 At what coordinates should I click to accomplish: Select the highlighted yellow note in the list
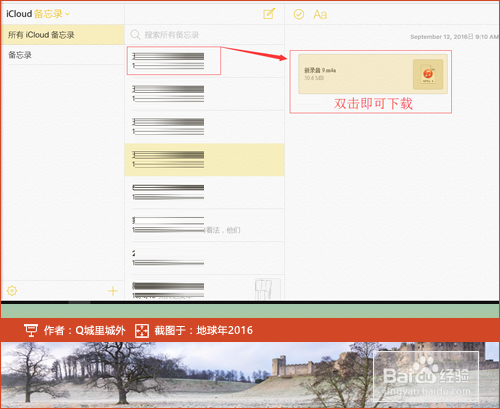[x=204, y=160]
